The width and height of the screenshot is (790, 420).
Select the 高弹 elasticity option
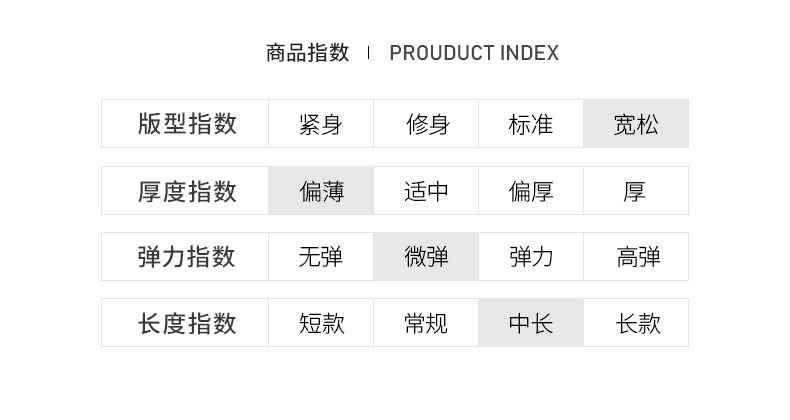[636, 257]
